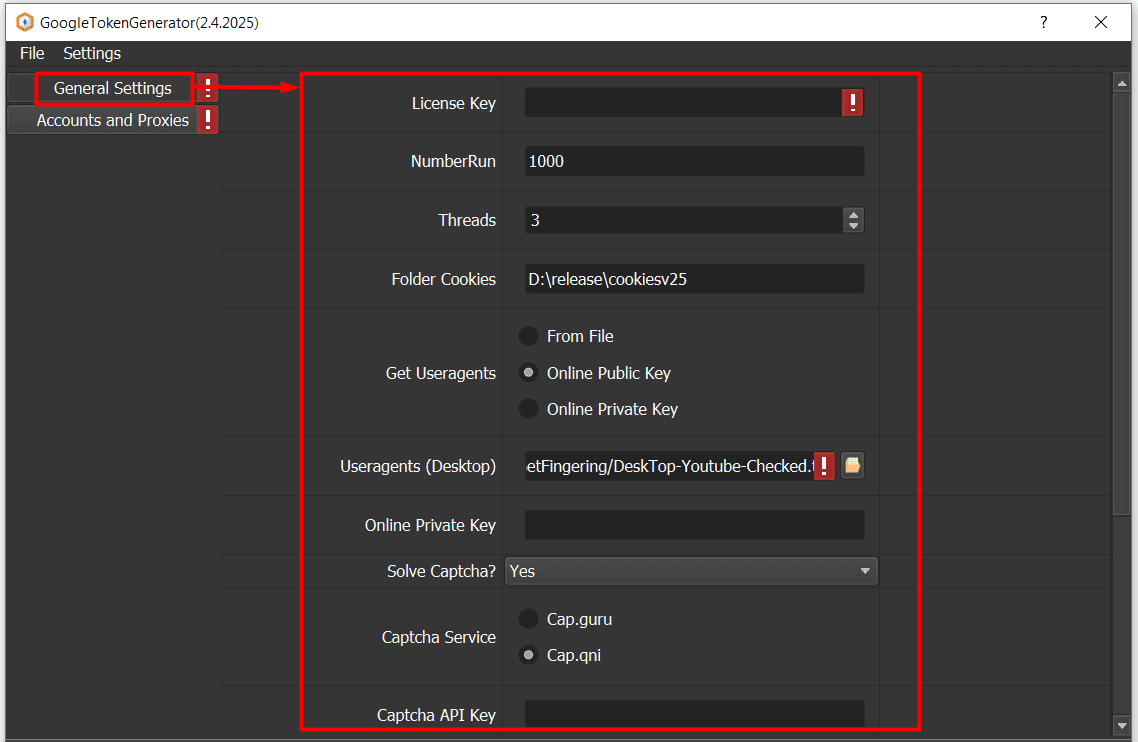Click the Captcha Service label

pos(438,637)
